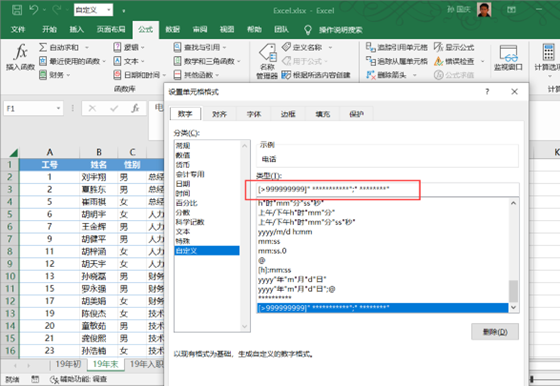Click the Save icon in title bar
Viewport: 560px width, 386px height.
(16, 10)
